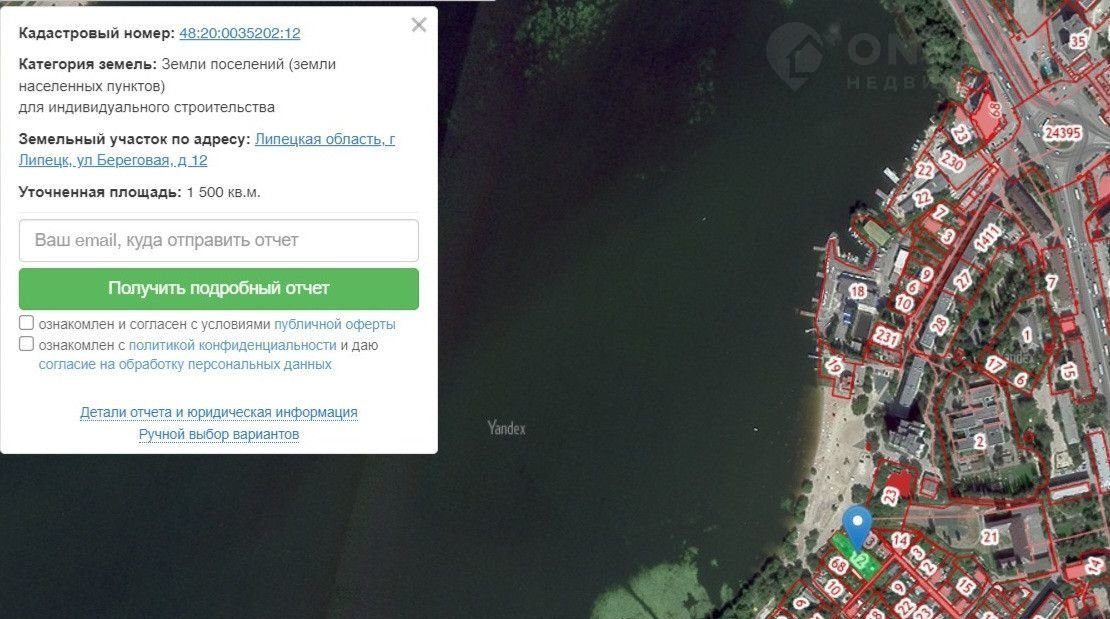Select parcel marker 35 on map
This screenshot has width=1110, height=619.
pyautogui.click(x=1077, y=41)
